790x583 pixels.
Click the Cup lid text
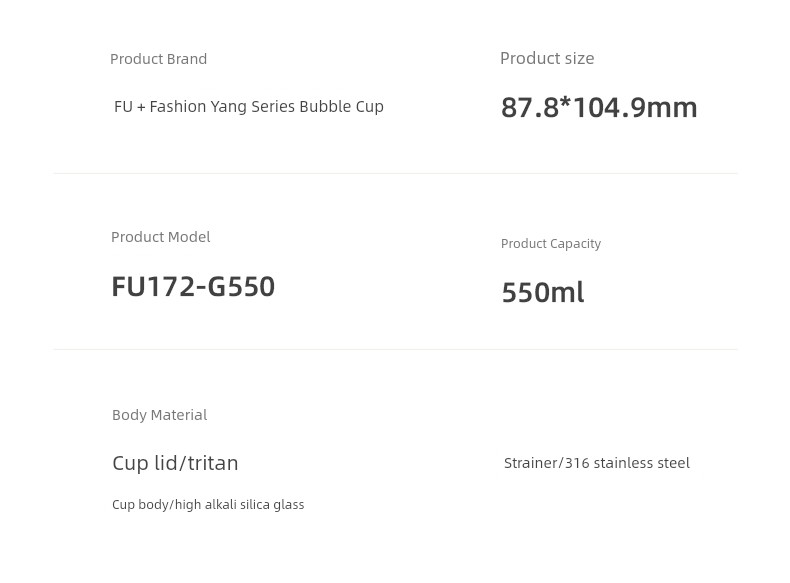click(144, 463)
